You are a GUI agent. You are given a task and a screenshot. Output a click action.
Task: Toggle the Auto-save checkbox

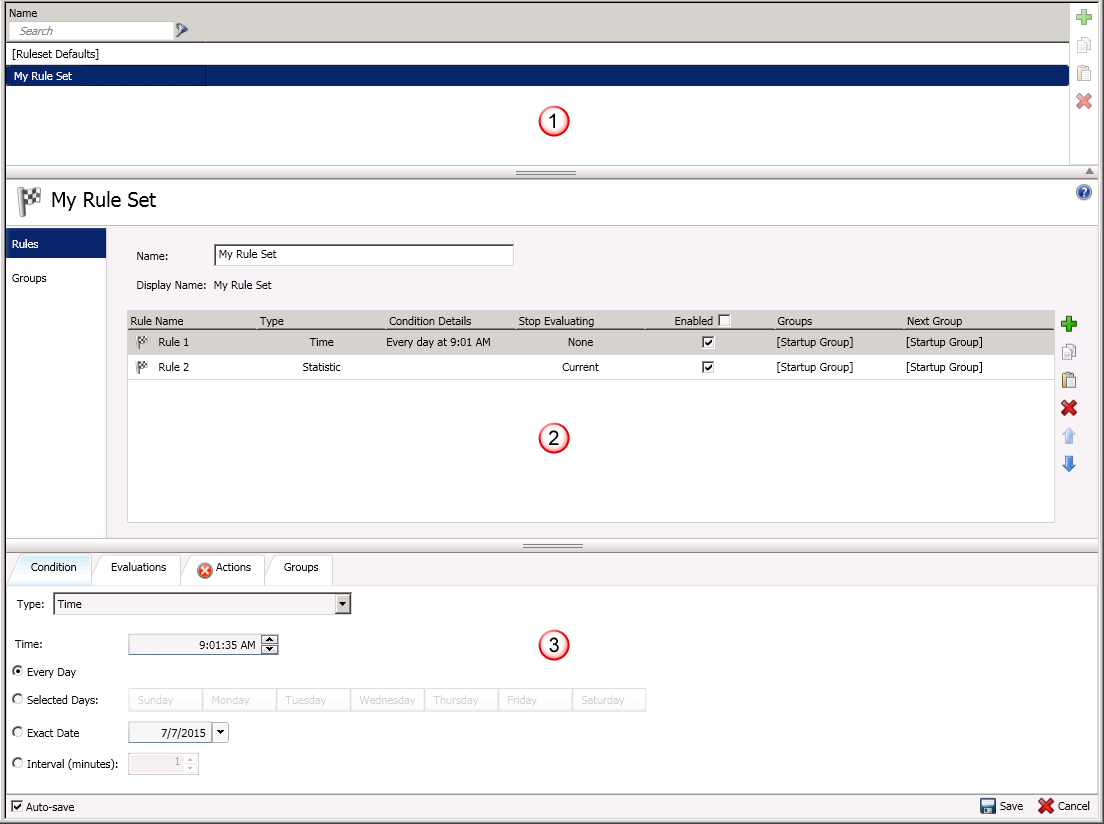17,806
